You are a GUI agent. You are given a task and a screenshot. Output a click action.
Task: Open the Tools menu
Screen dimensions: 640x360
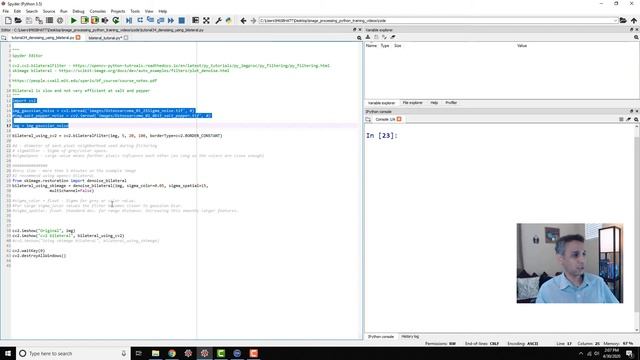pos(135,11)
